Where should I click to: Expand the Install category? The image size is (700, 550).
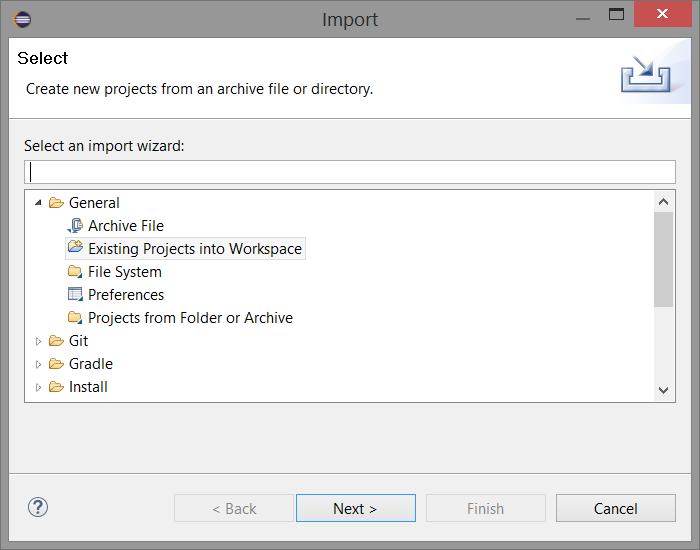pyautogui.click(x=38, y=387)
